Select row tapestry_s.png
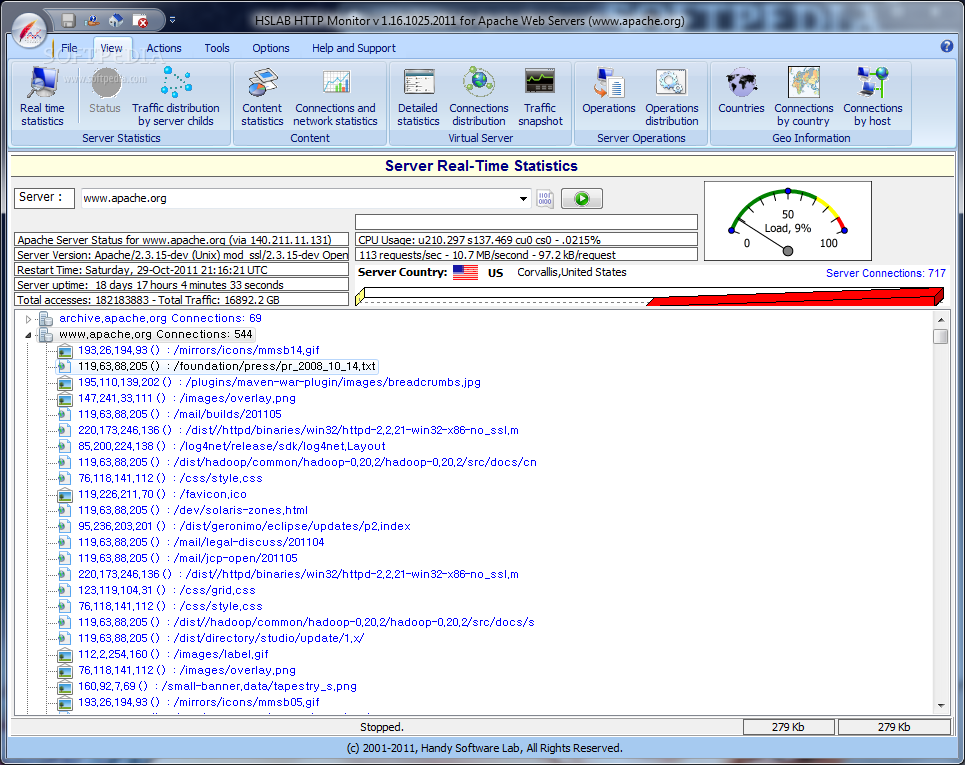The width and height of the screenshot is (965, 765). (218, 686)
